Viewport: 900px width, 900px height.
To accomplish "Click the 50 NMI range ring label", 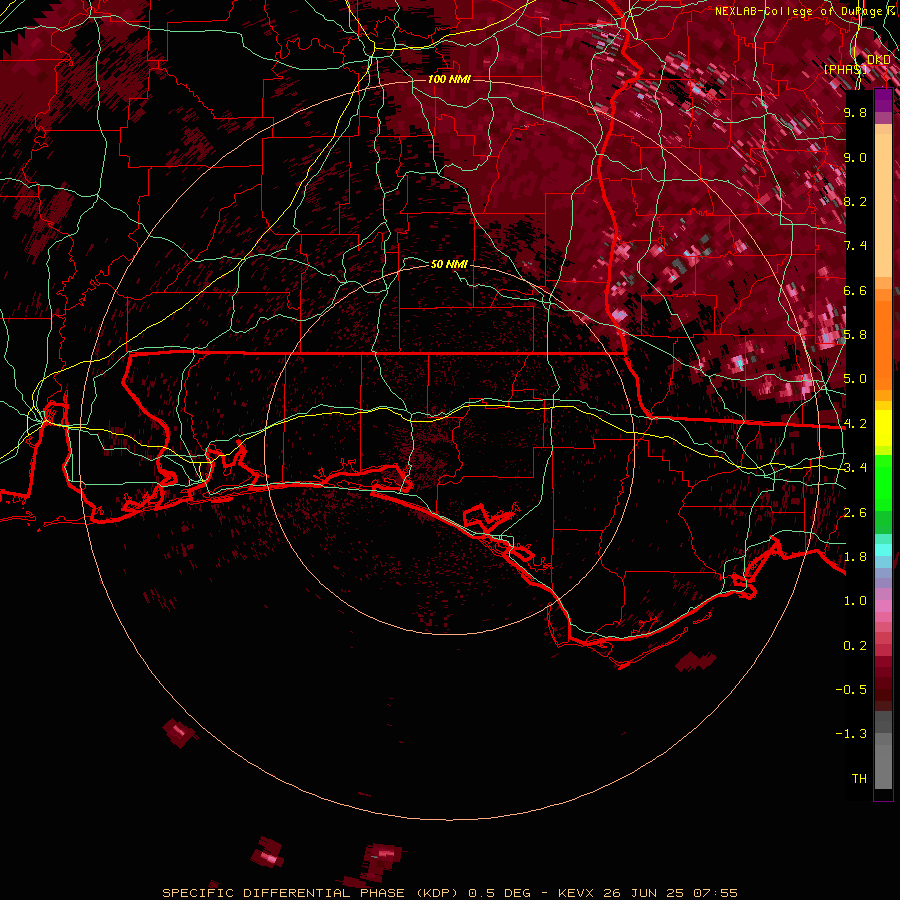I will pos(449,264).
